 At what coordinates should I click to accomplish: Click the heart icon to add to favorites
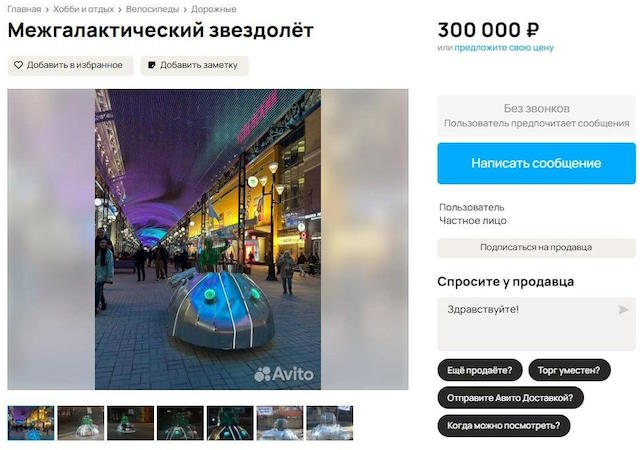pyautogui.click(x=18, y=65)
